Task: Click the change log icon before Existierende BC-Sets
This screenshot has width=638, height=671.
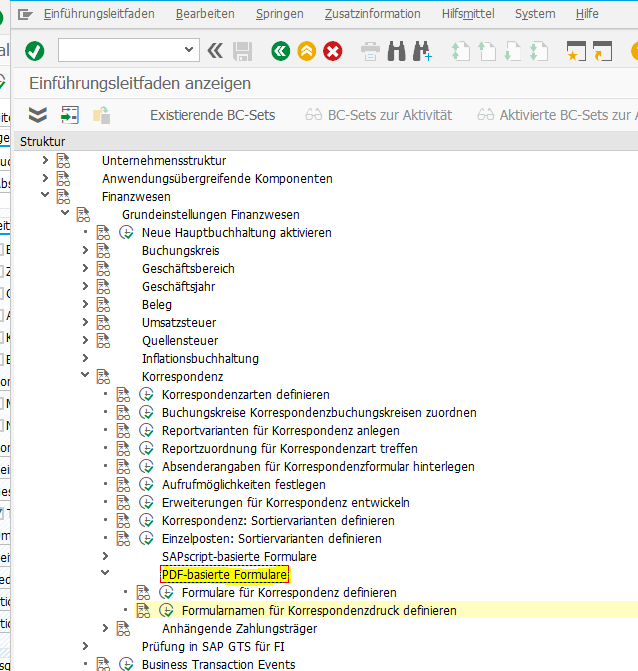Action: 101,115
